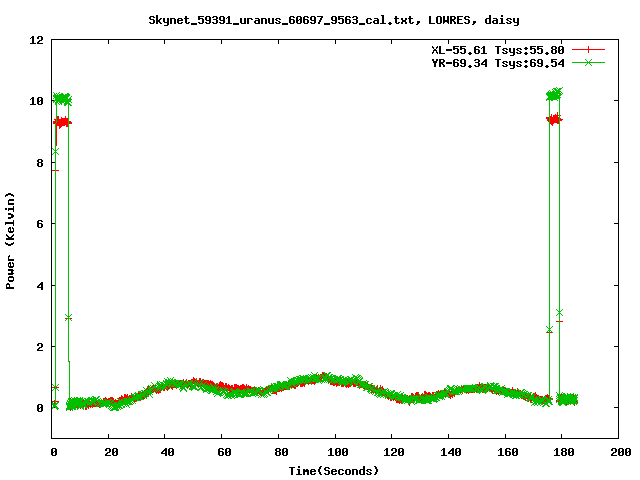Click the y-axis tick label 4
Image resolution: width=640 pixels, height=480 pixels.
click(x=40, y=286)
